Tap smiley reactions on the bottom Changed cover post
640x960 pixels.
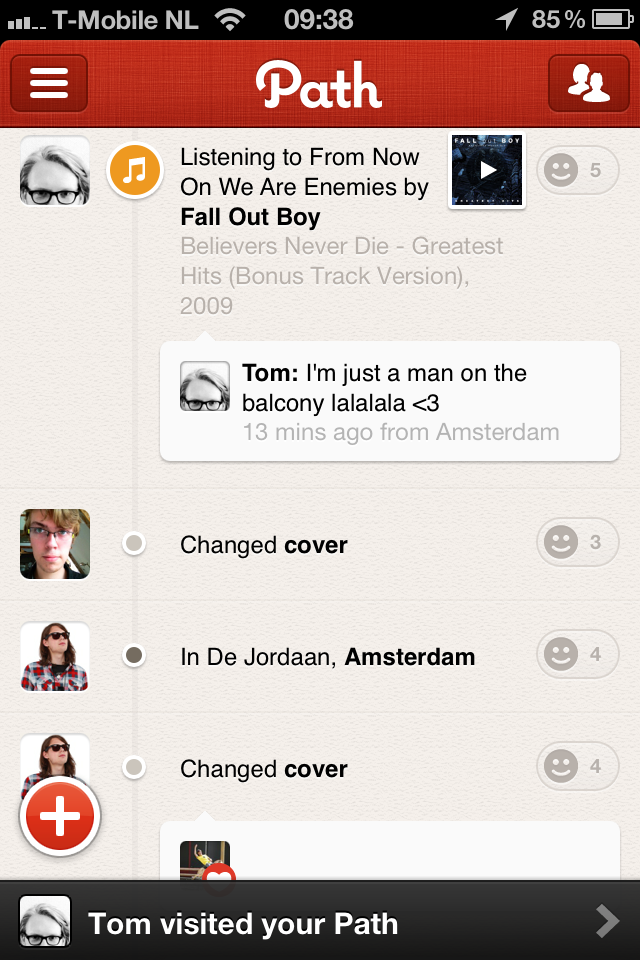[577, 768]
